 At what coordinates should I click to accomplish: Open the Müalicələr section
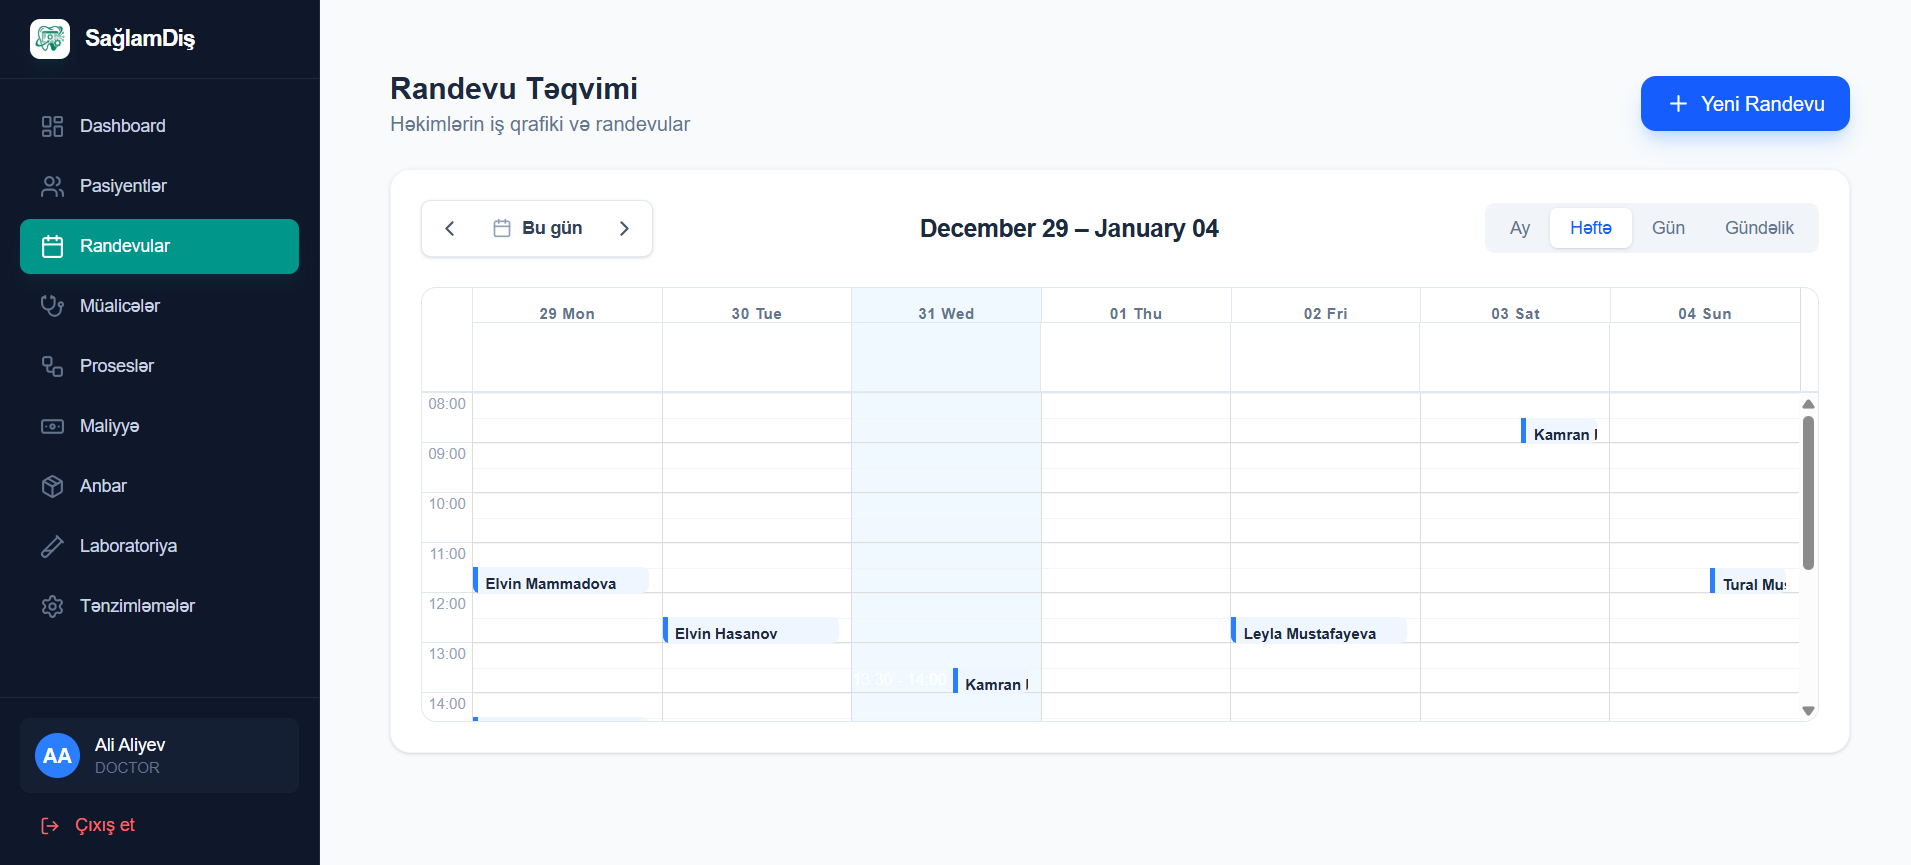click(x=159, y=306)
